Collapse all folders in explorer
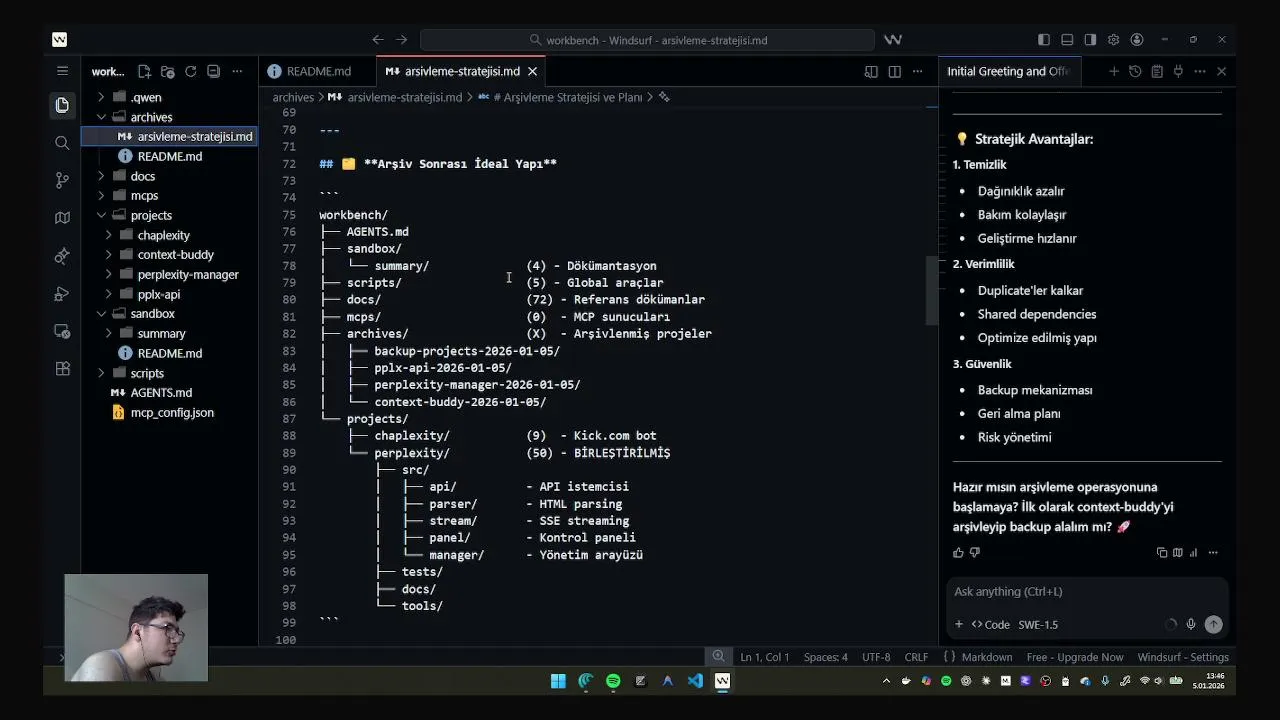 [x=213, y=71]
